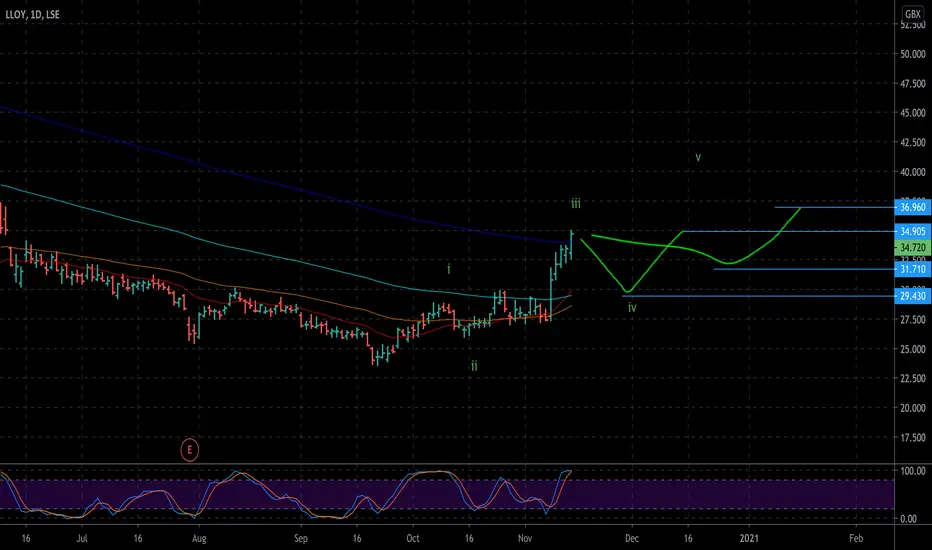This screenshot has height=550, width=932.
Task: Click the green 34.720 current price label
Action: point(912,247)
